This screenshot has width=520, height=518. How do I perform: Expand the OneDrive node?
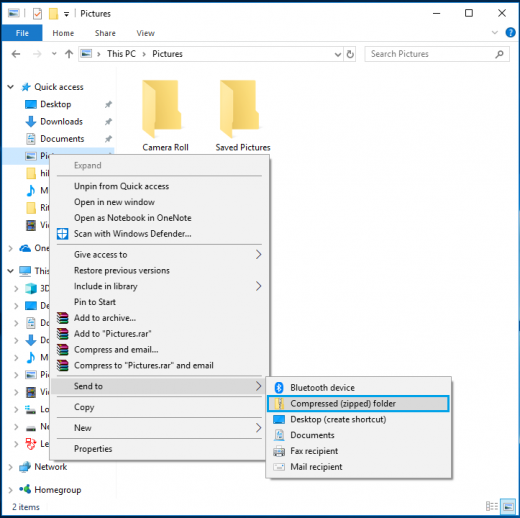coord(10,248)
